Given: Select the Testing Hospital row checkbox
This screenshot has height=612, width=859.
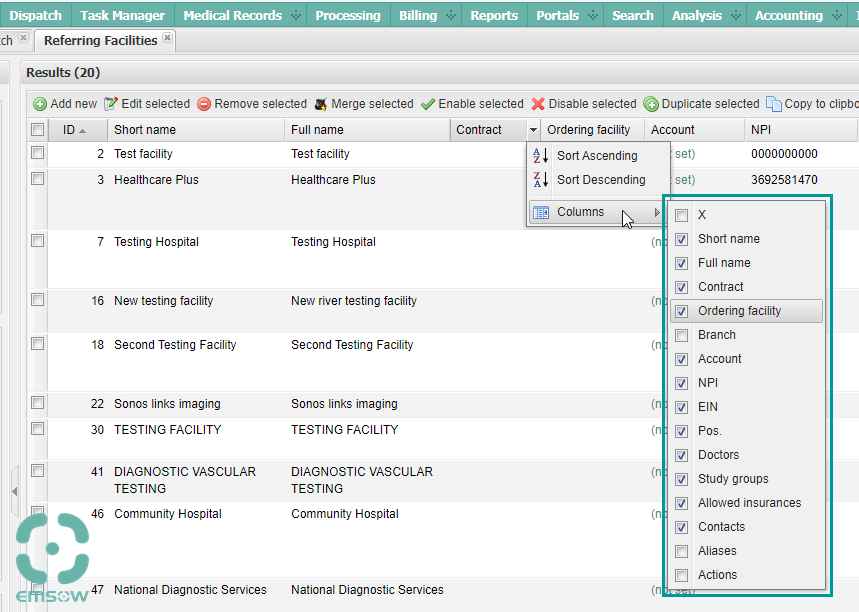Looking at the screenshot, I should click(x=37, y=241).
